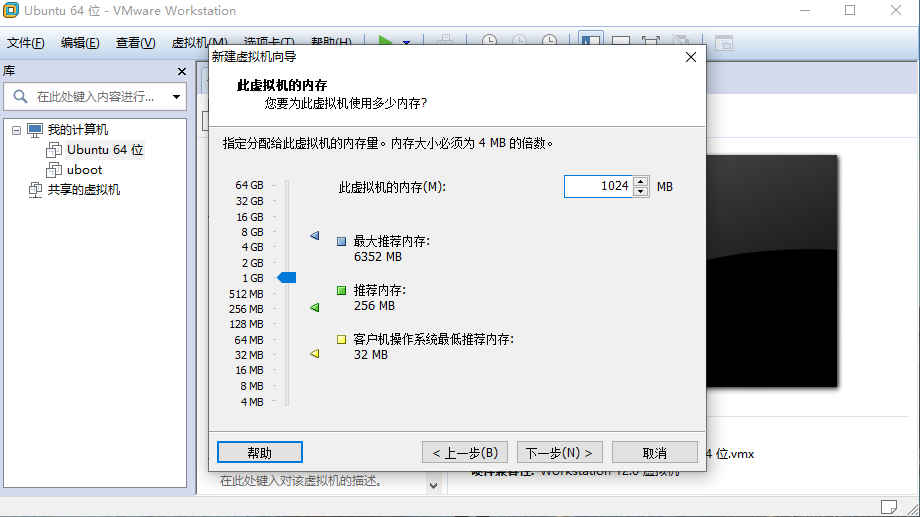This screenshot has height=517, width=920.
Task: Select Ubuntu 64 位 in the library tree
Action: point(105,150)
